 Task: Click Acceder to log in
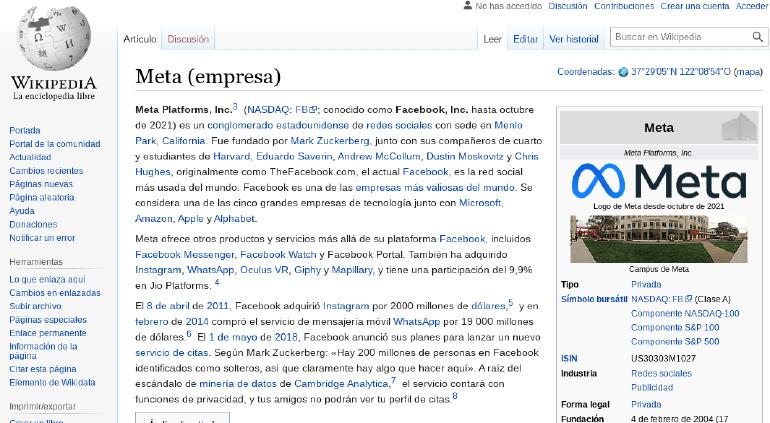pos(751,6)
